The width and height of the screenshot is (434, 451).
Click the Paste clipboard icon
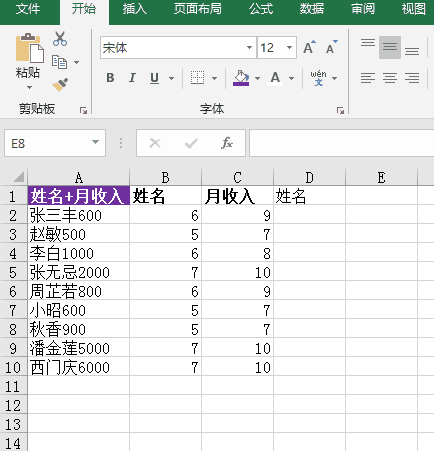(29, 48)
